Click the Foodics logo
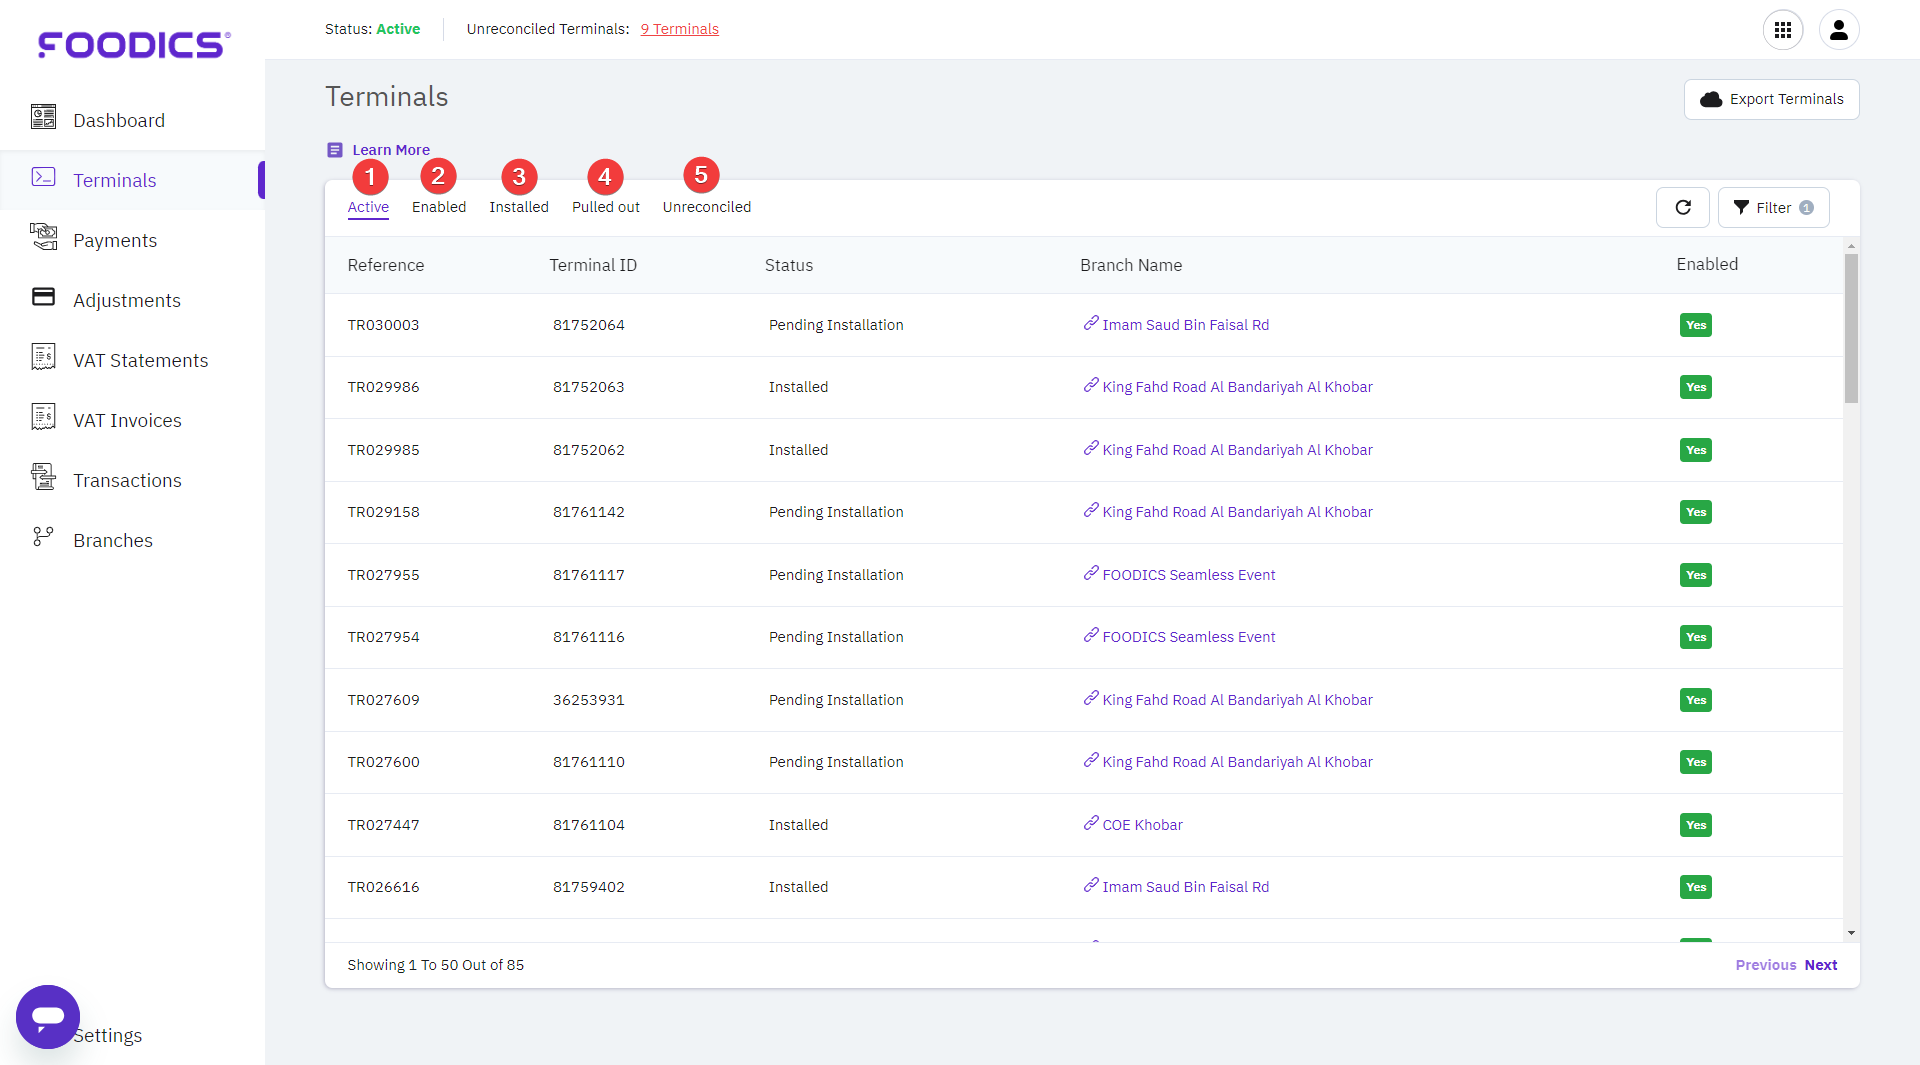This screenshot has height=1065, width=1920. click(134, 45)
